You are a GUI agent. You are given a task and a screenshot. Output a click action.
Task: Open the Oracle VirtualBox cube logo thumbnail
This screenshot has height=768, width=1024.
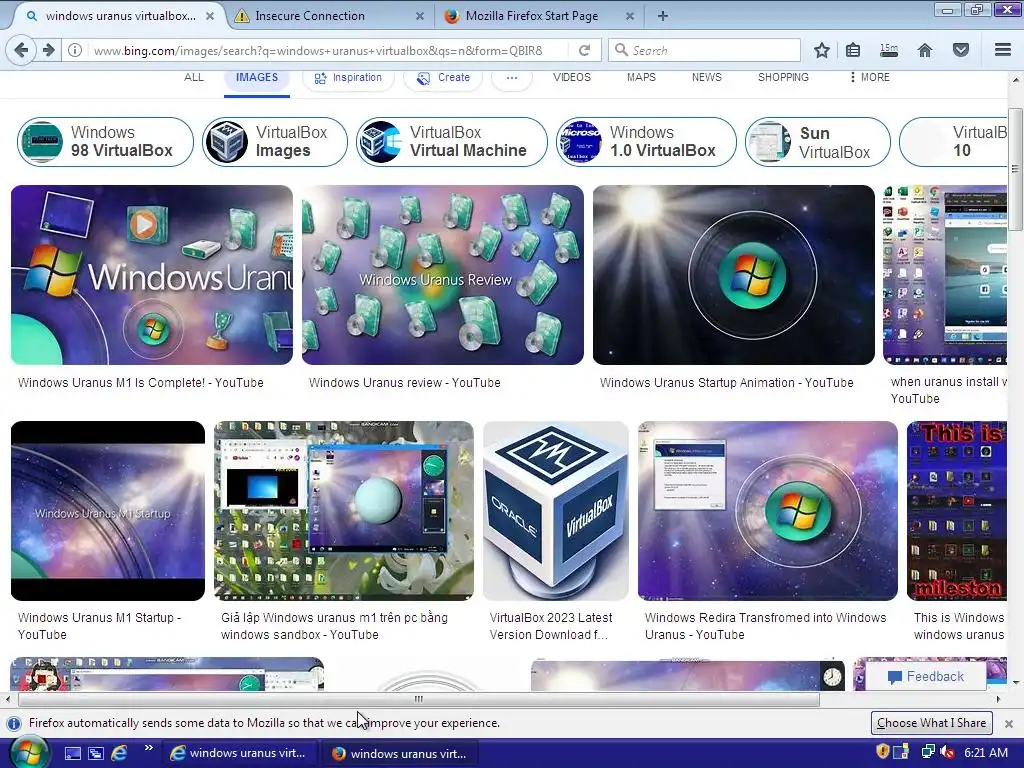[x=556, y=511]
